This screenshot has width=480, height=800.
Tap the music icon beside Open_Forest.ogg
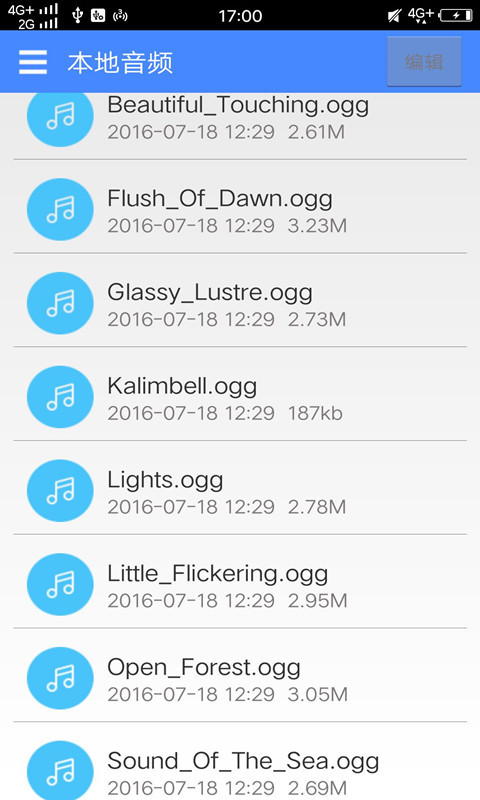(x=60, y=678)
